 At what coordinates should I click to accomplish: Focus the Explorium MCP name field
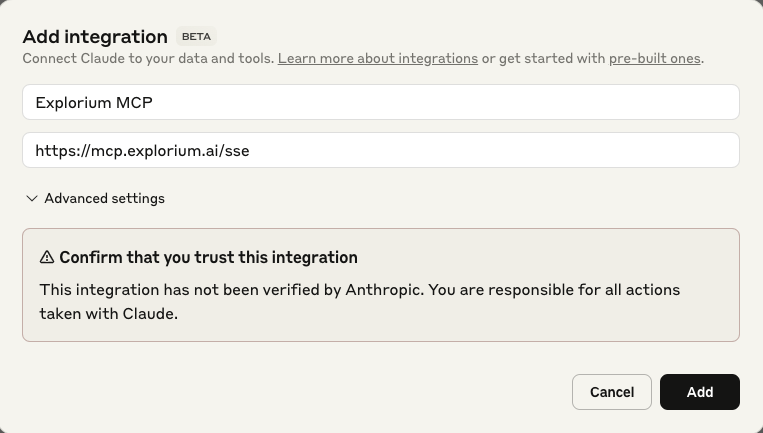point(381,102)
